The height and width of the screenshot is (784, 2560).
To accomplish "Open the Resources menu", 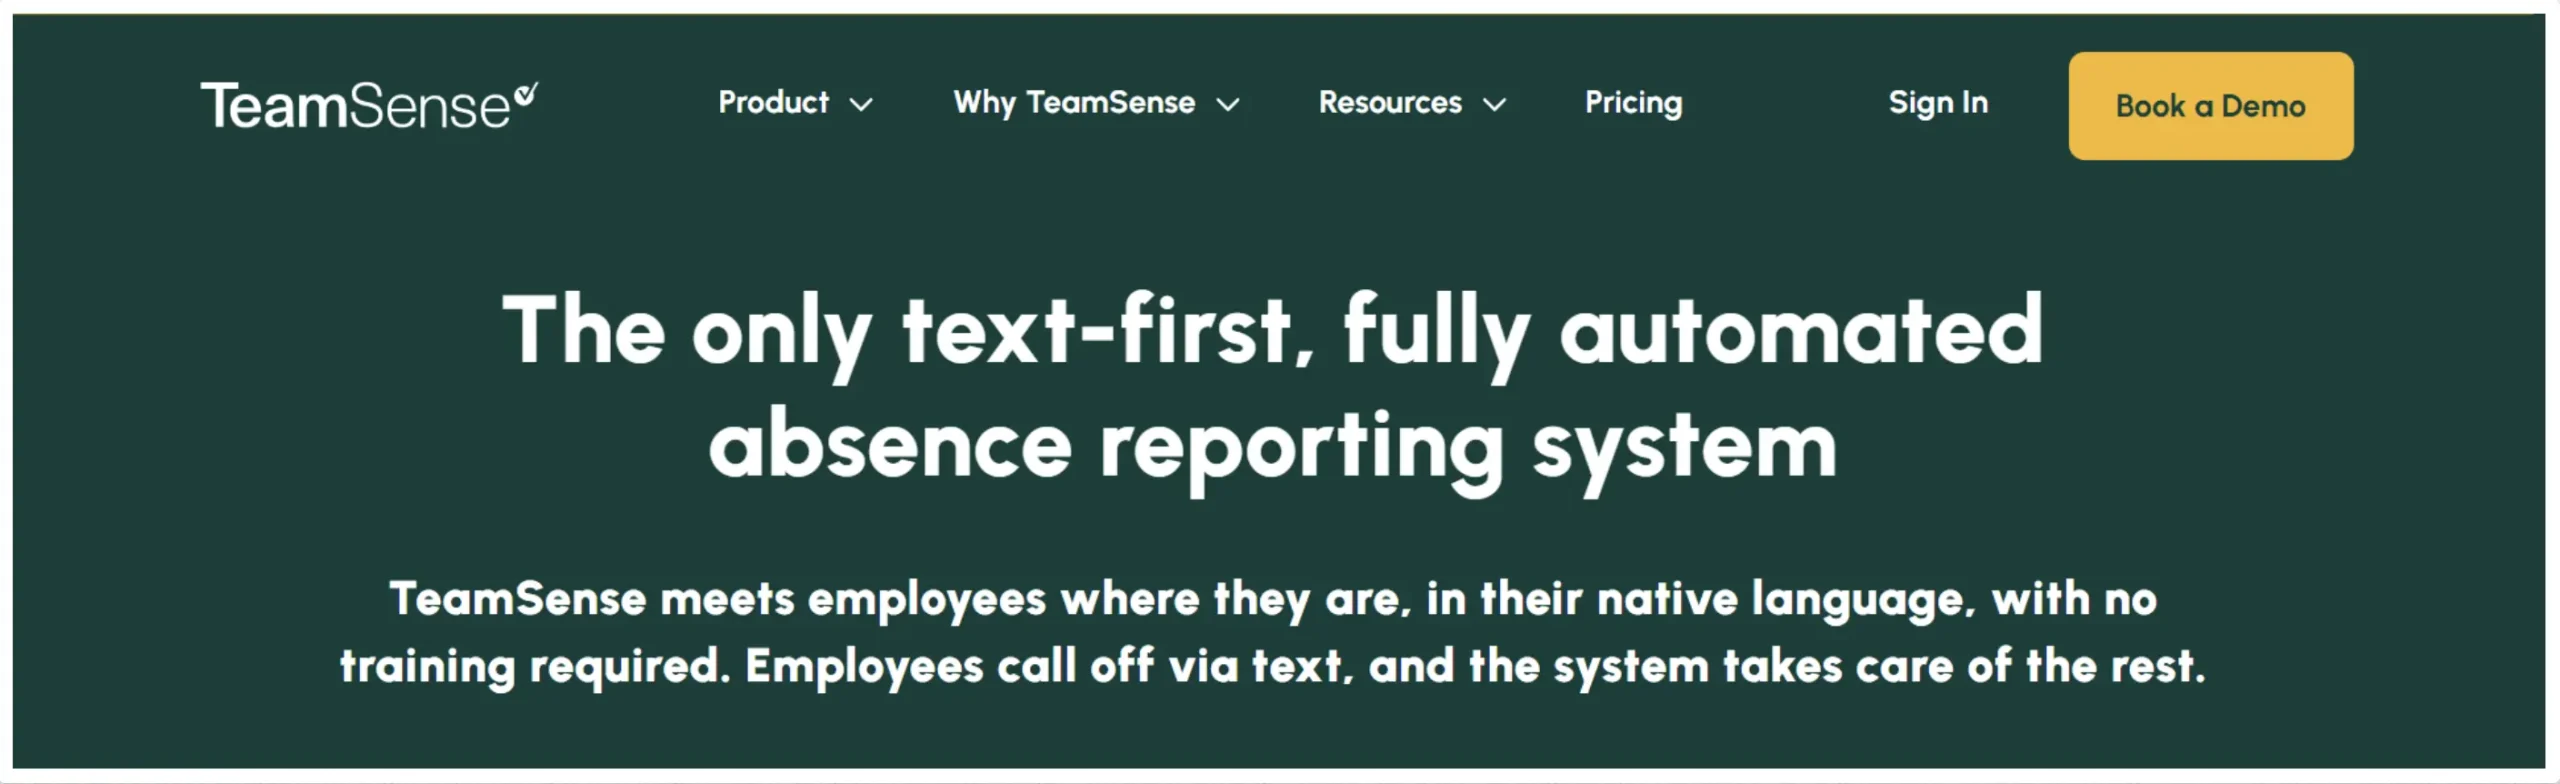I will click(1390, 102).
